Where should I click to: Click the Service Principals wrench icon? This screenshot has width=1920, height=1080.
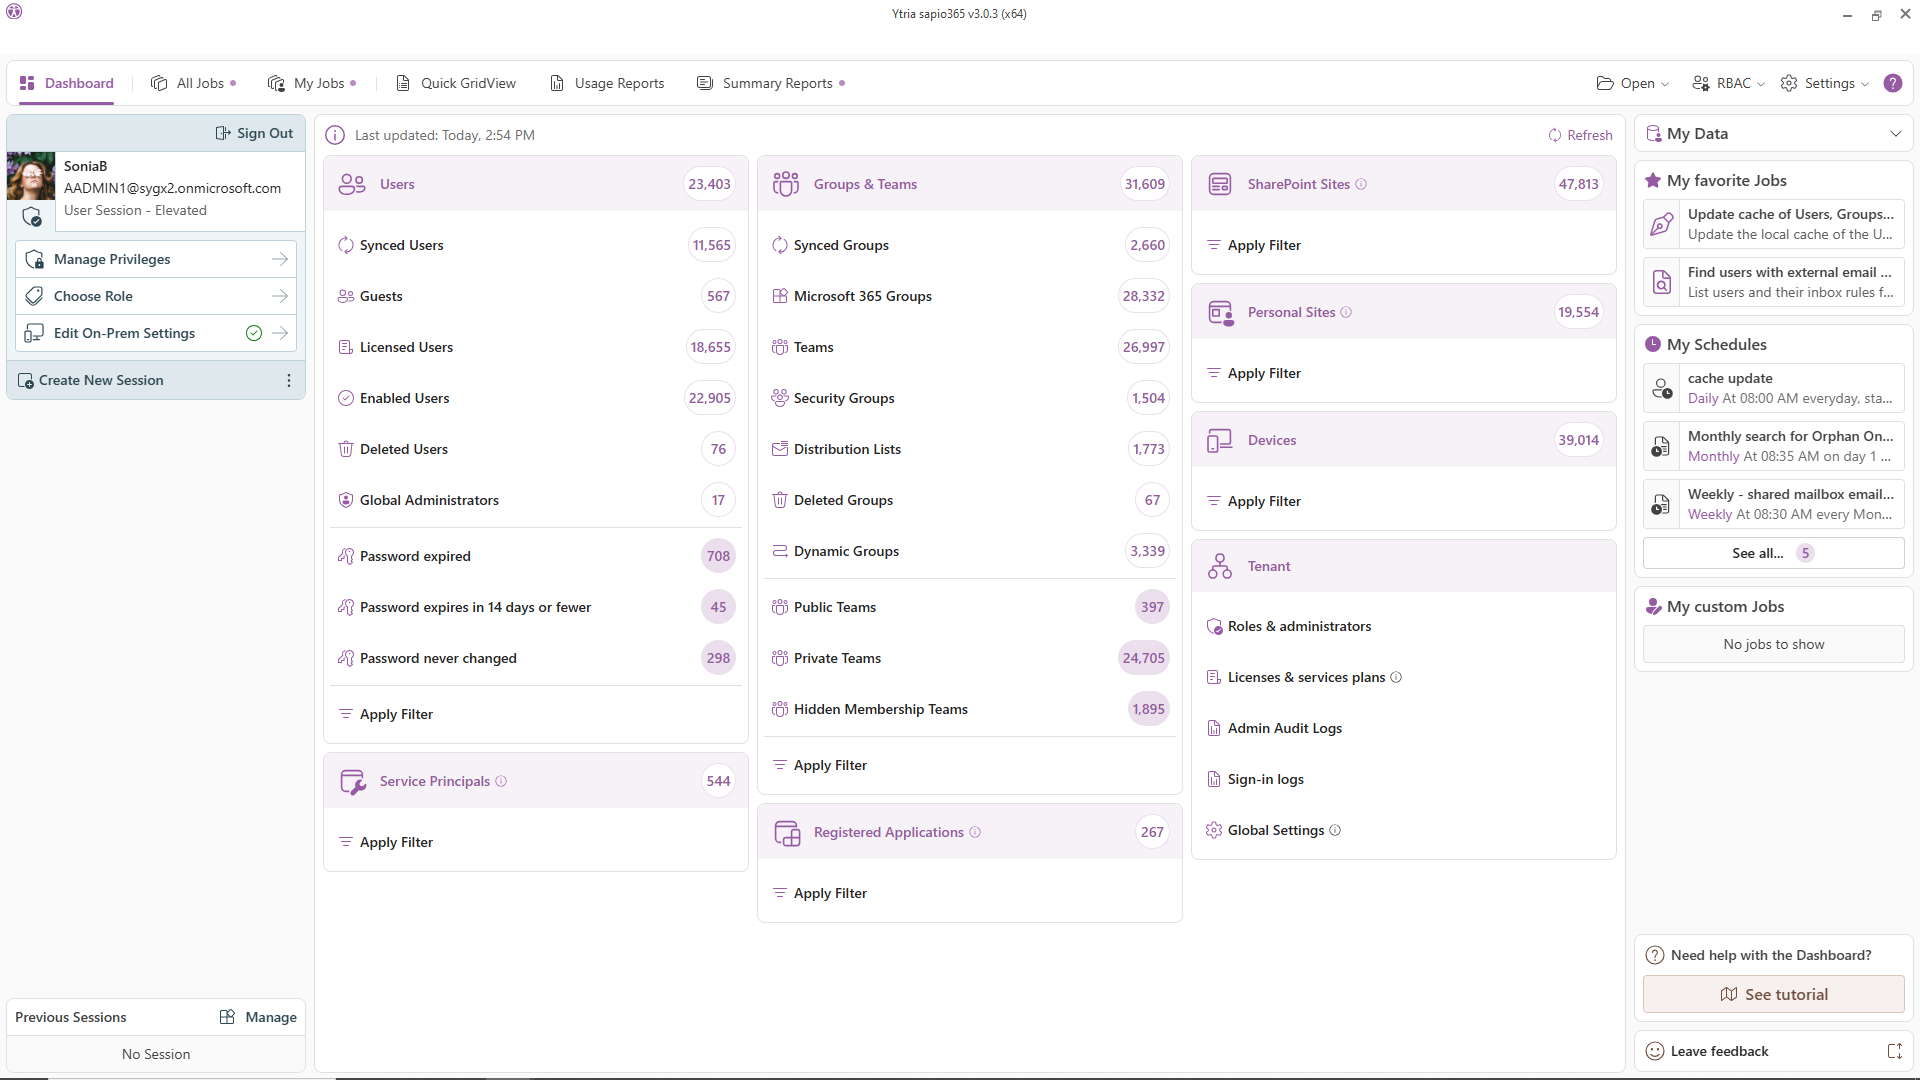coord(352,781)
